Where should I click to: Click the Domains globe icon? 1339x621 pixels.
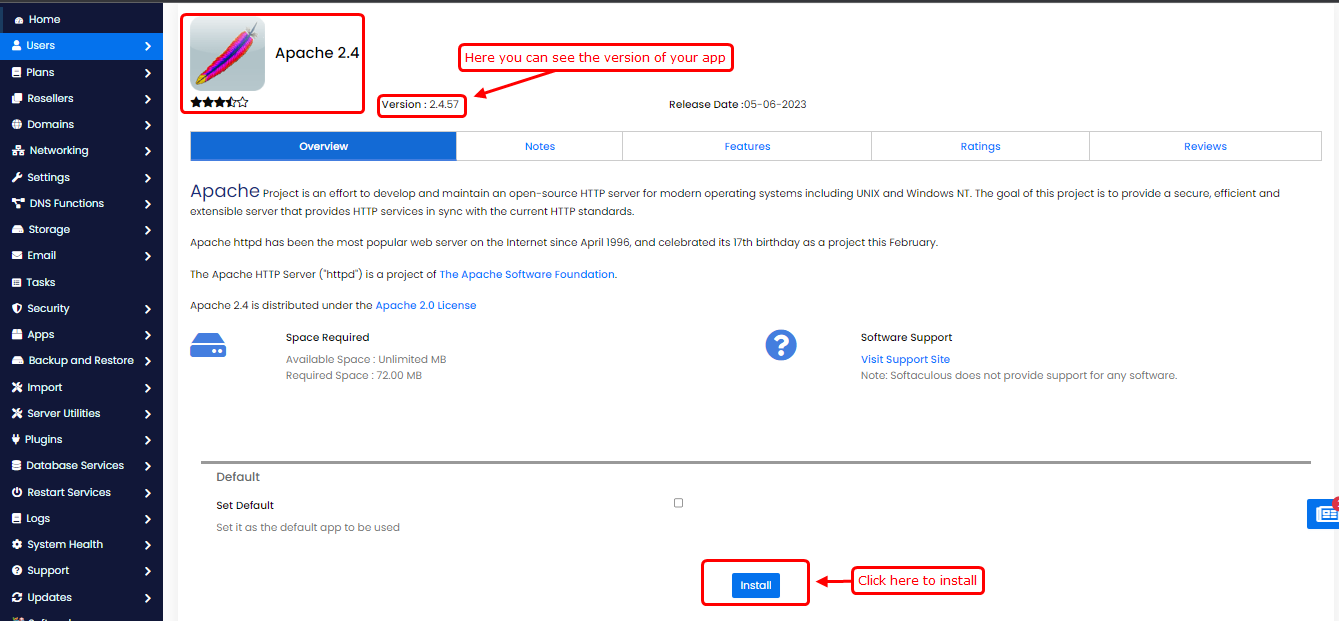tap(17, 125)
